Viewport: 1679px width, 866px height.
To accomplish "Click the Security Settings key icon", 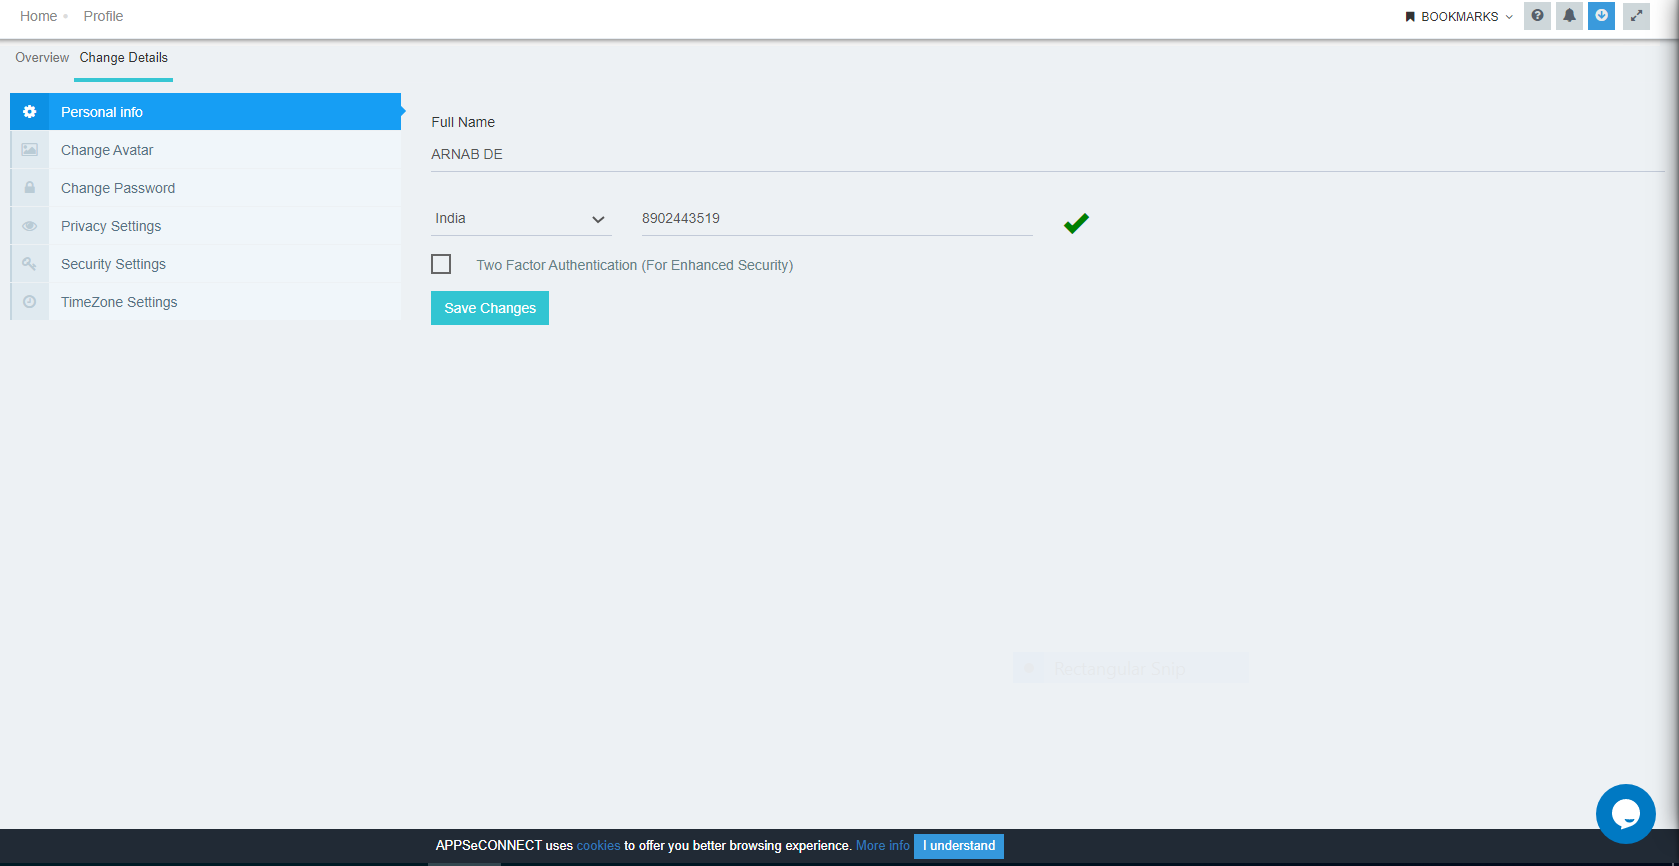I will 30,264.
